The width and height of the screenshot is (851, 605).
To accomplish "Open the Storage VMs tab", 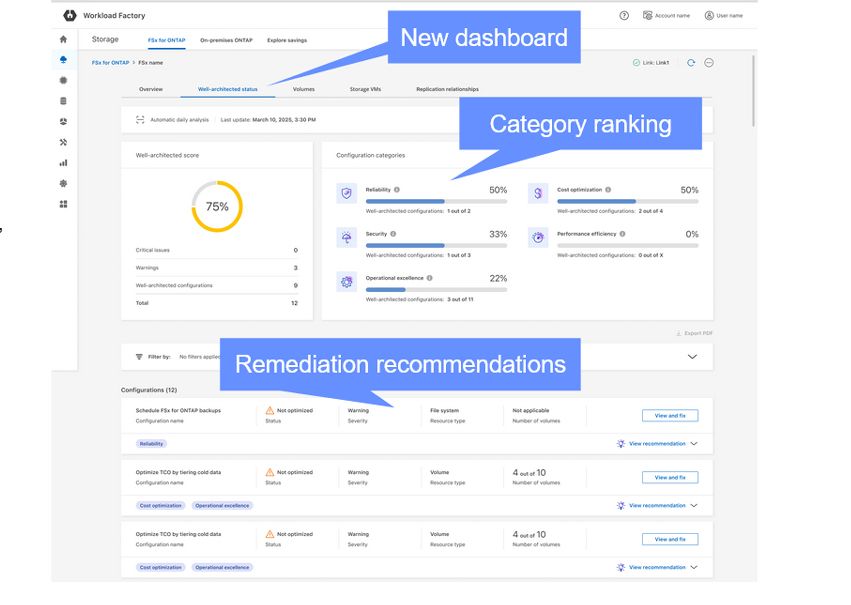I will coord(365,89).
